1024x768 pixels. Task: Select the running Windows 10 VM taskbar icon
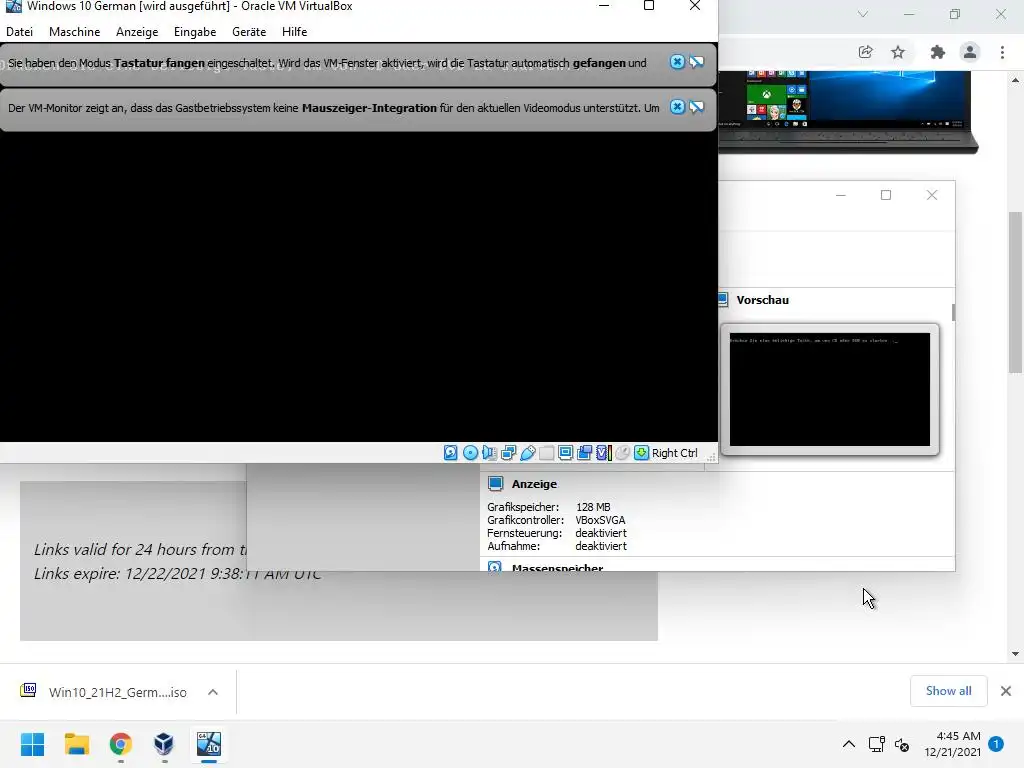pyautogui.click(x=209, y=744)
